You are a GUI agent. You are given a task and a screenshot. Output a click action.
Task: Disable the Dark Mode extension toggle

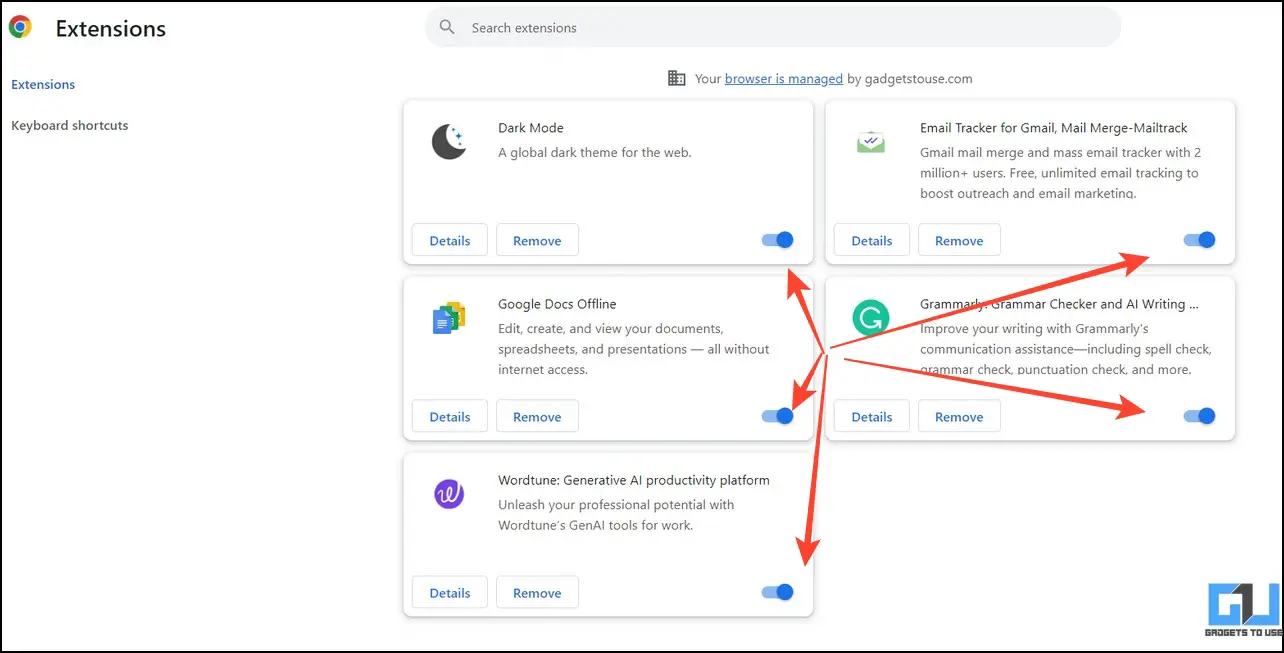(x=777, y=240)
